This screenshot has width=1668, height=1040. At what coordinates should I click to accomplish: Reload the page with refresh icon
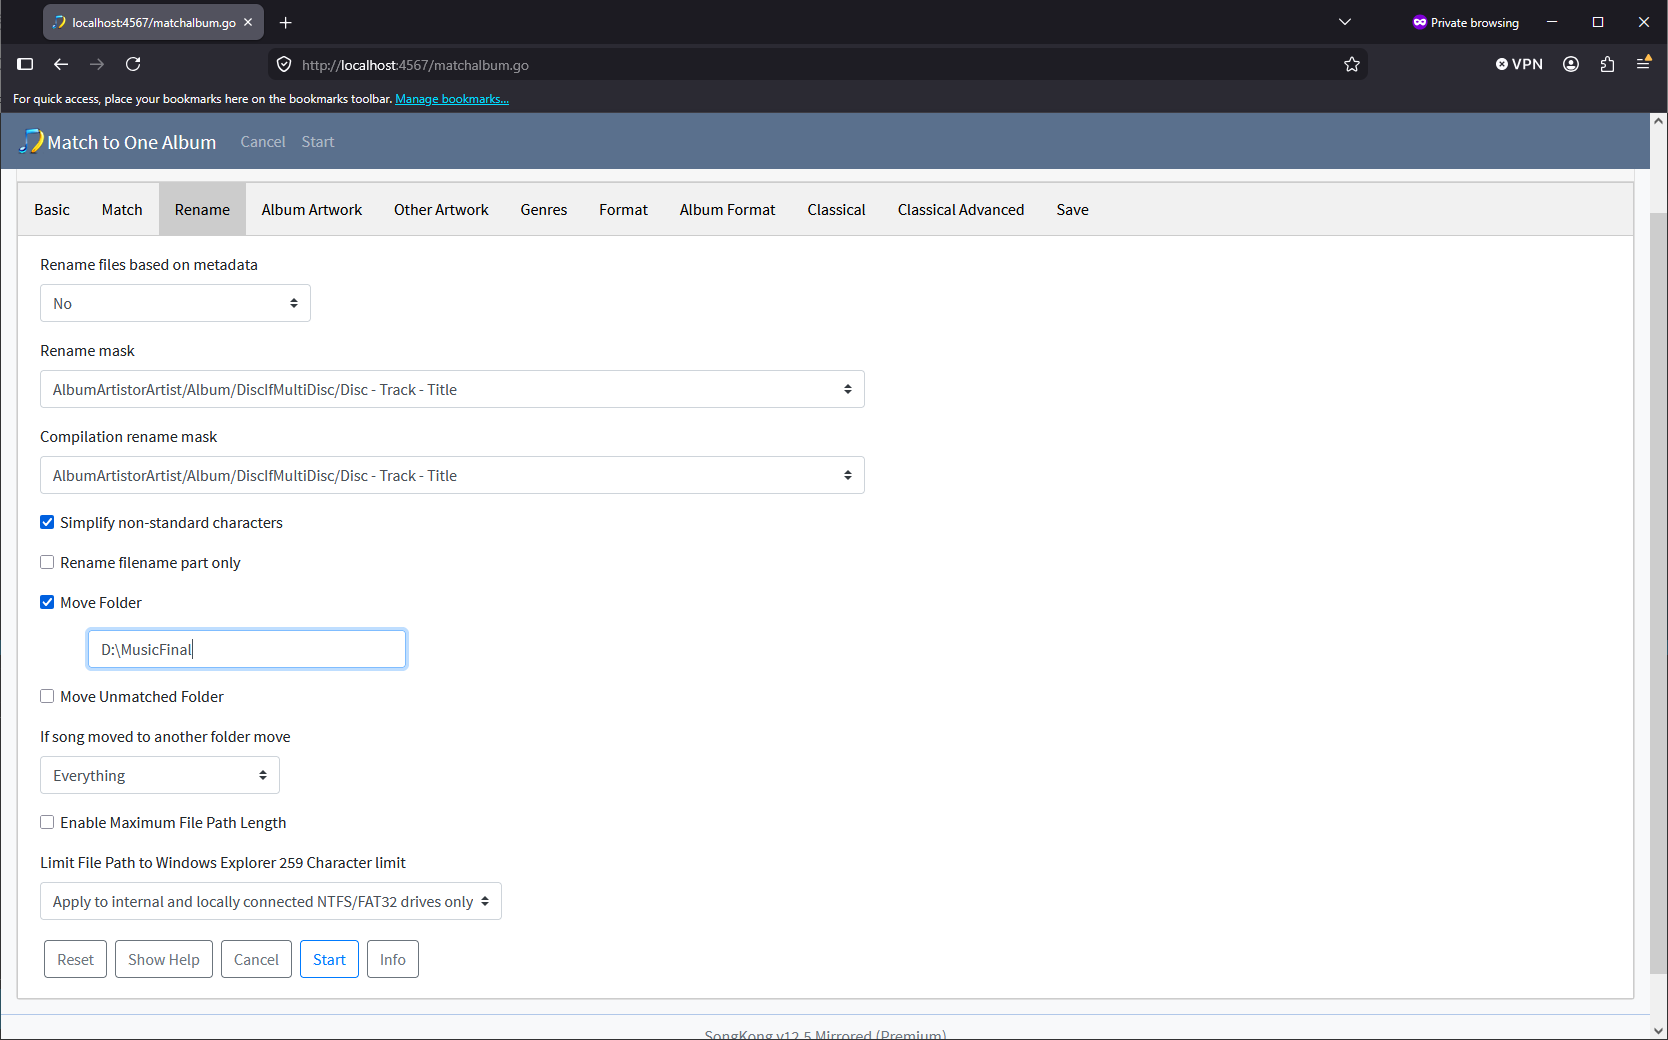click(x=133, y=64)
